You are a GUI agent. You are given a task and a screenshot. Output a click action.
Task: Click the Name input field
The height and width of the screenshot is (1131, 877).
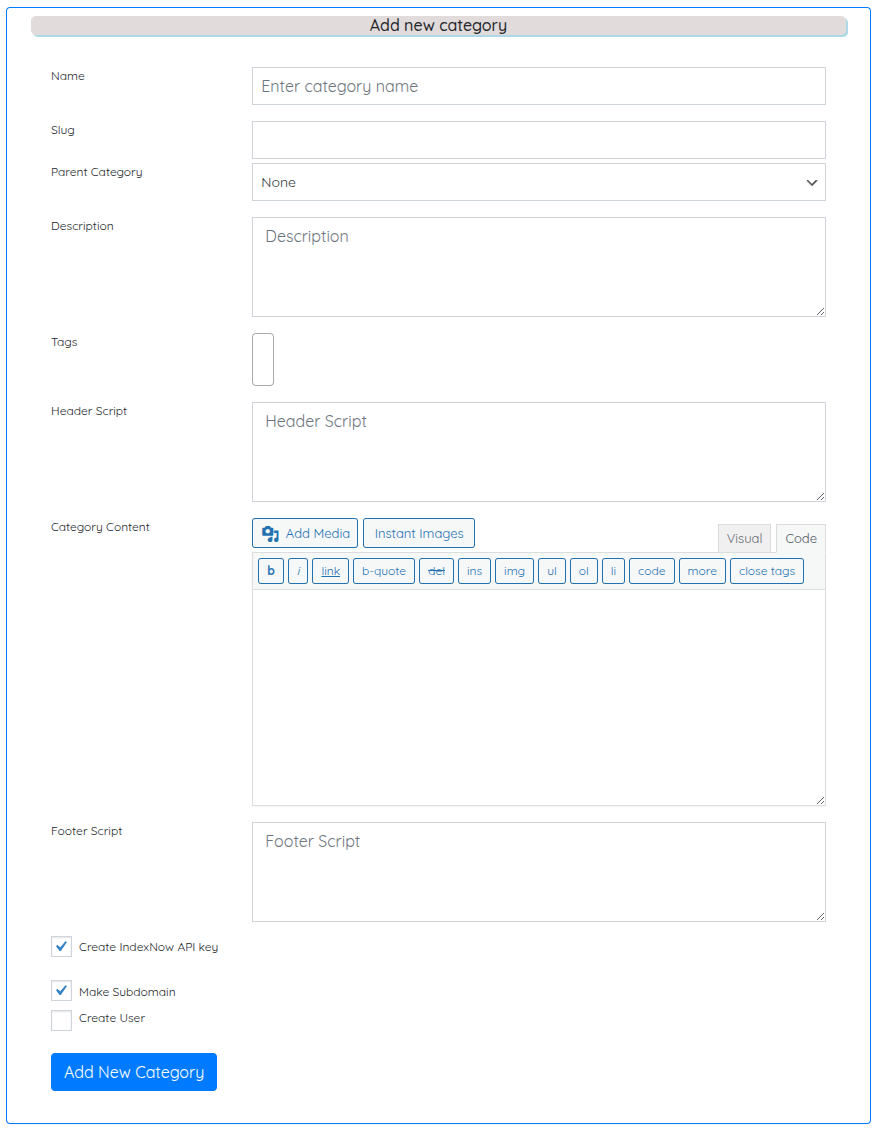(538, 86)
